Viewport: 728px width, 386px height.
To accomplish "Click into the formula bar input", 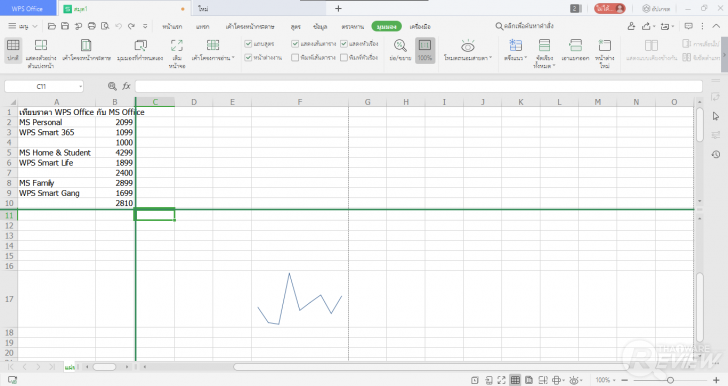I will tap(418, 86).
